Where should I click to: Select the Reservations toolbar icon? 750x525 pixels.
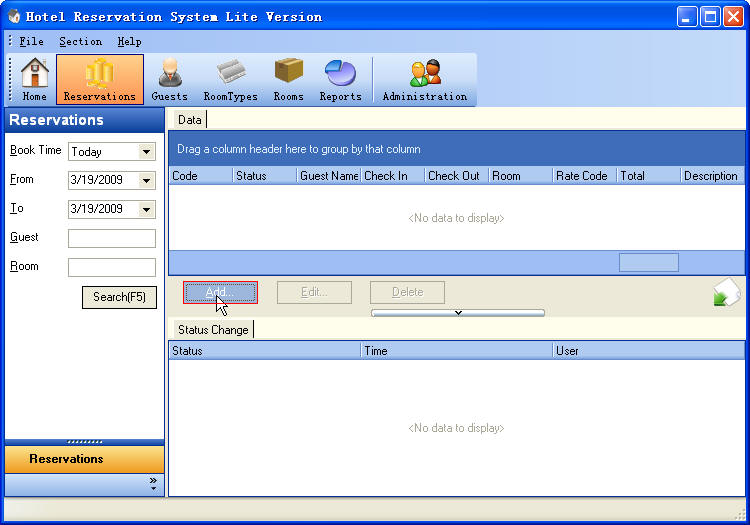[99, 79]
